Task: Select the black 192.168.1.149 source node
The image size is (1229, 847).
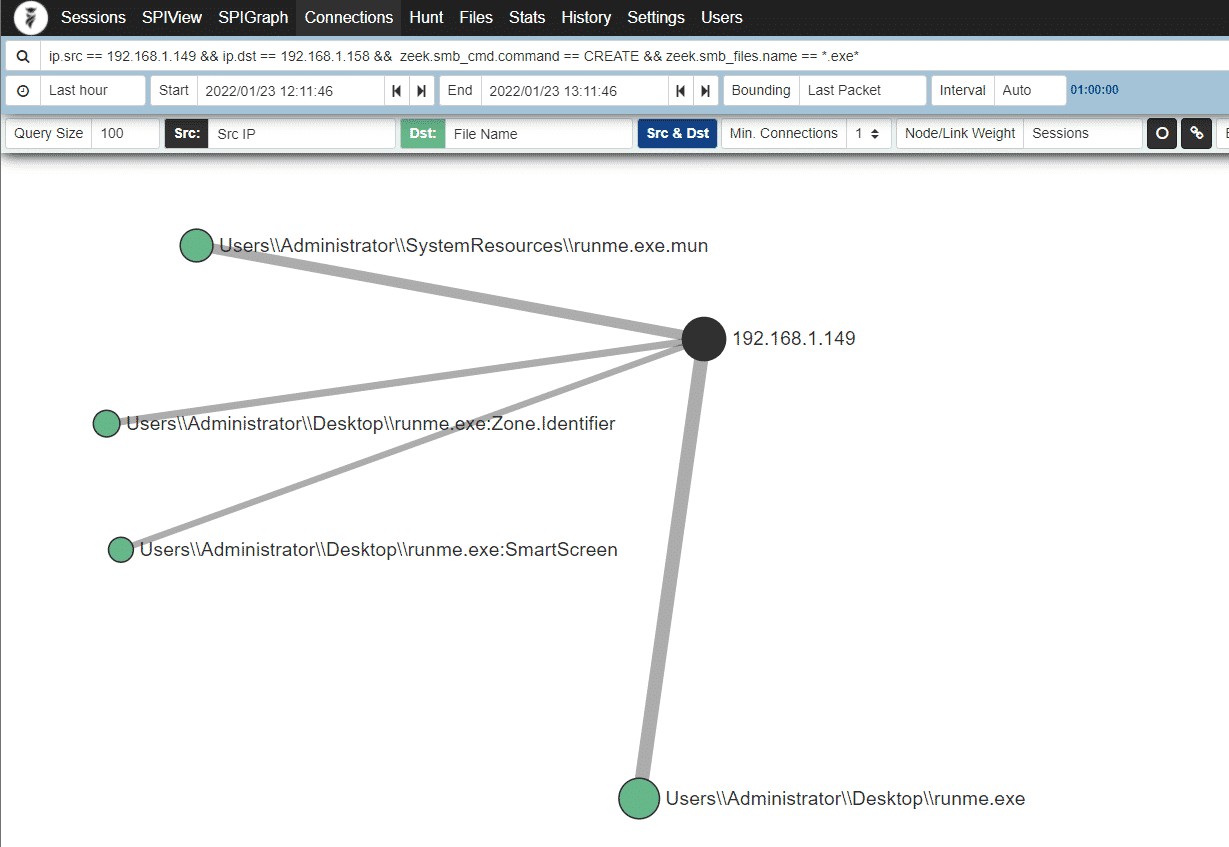Action: (704, 338)
